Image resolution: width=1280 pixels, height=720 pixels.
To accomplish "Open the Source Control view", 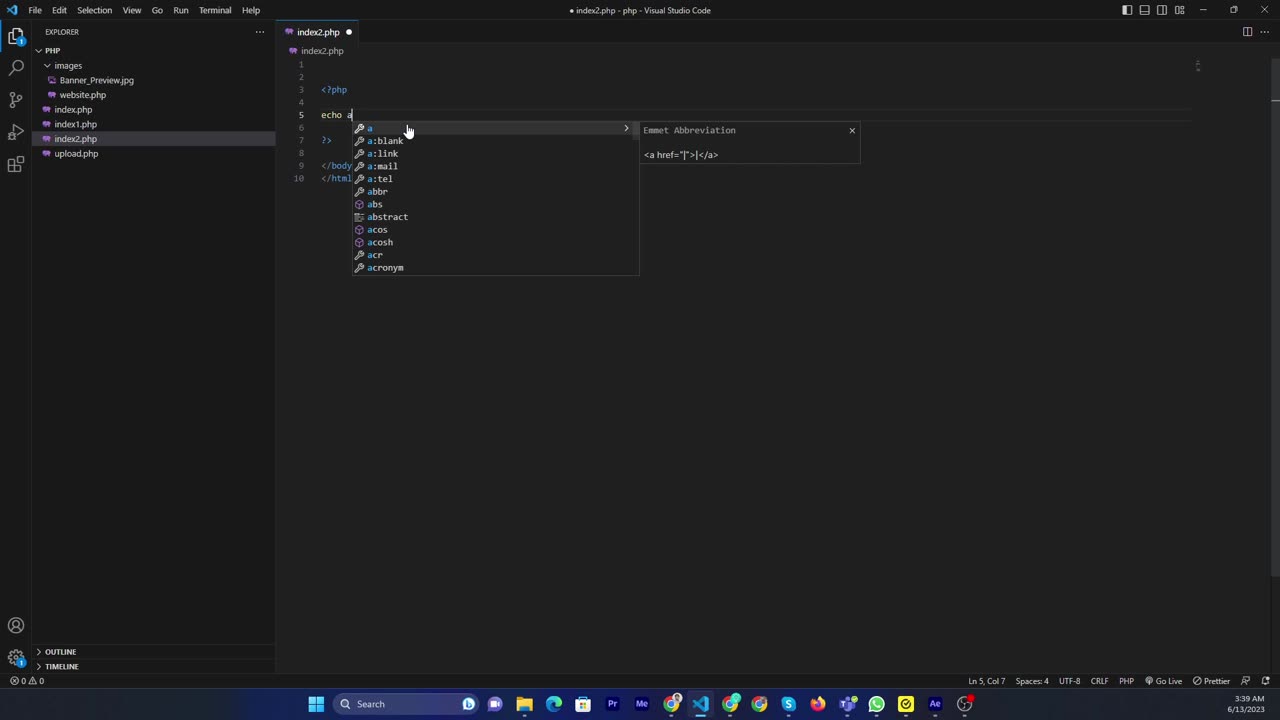I will pos(16,100).
